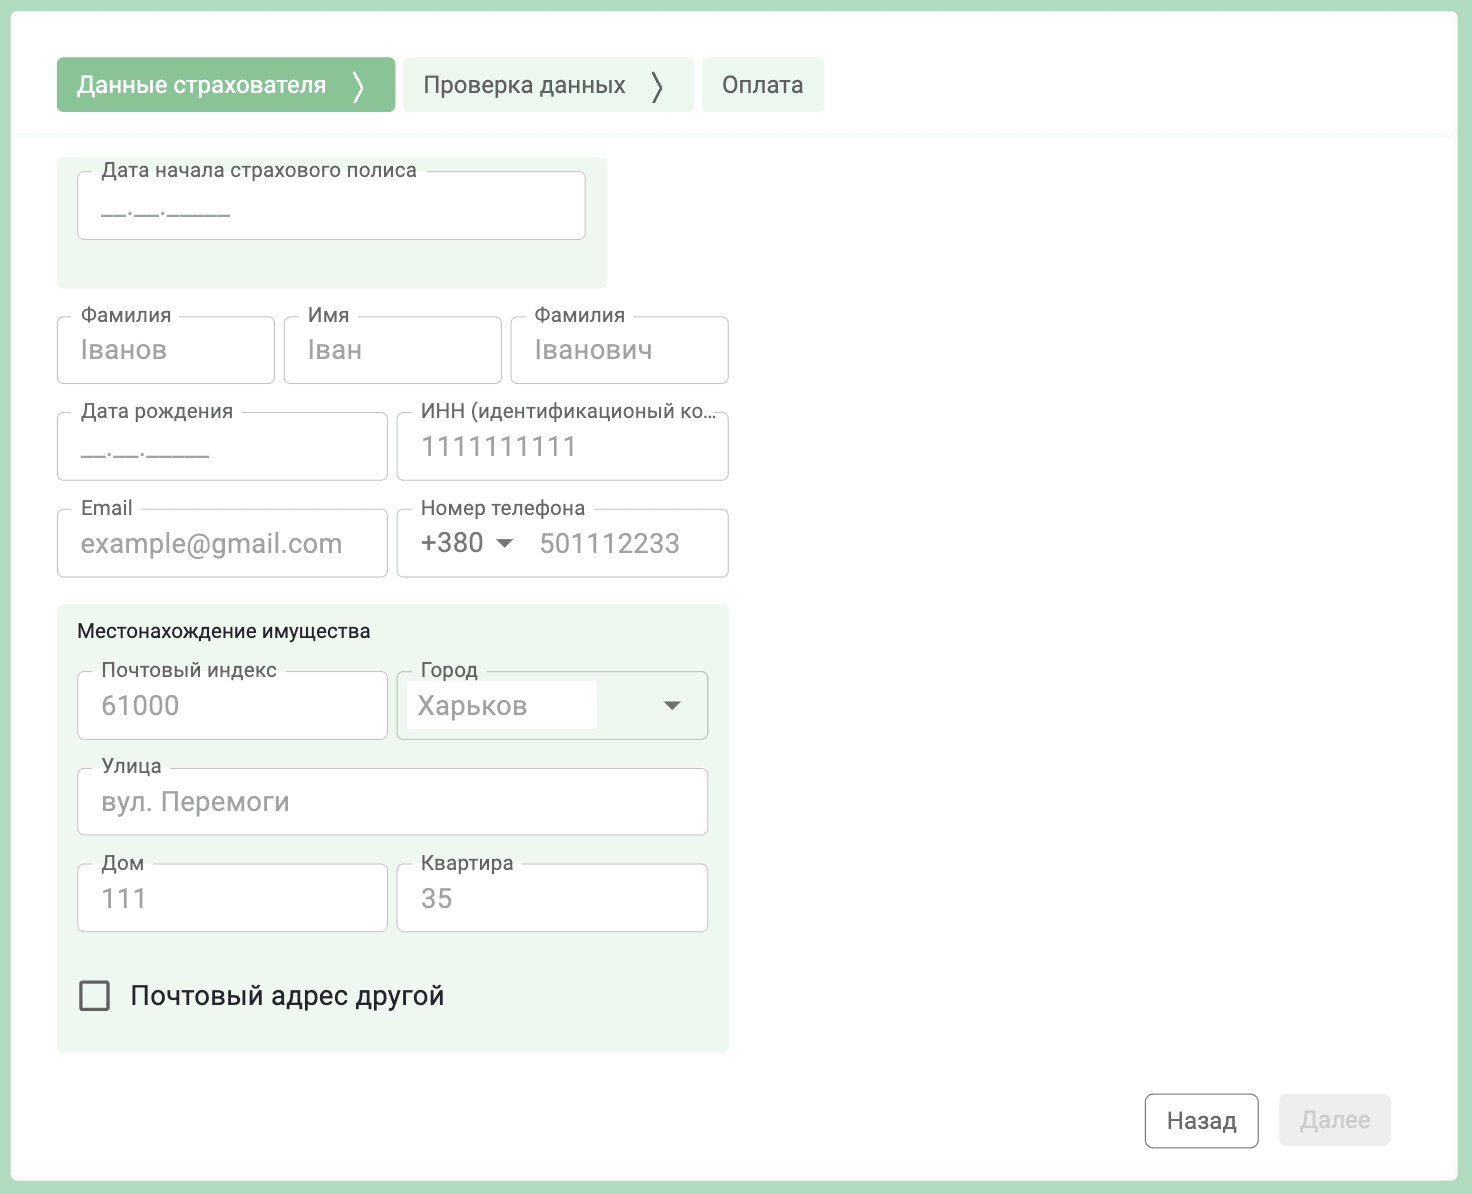Select the field with placeholder Іванович
The height and width of the screenshot is (1194, 1472).
pos(619,351)
